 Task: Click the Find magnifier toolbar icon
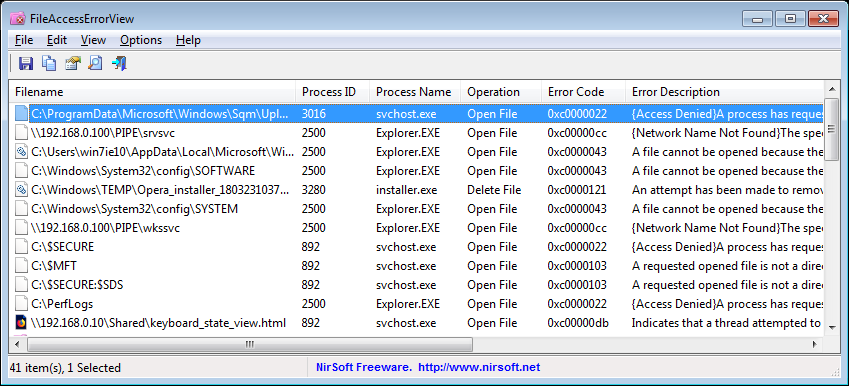(95, 63)
